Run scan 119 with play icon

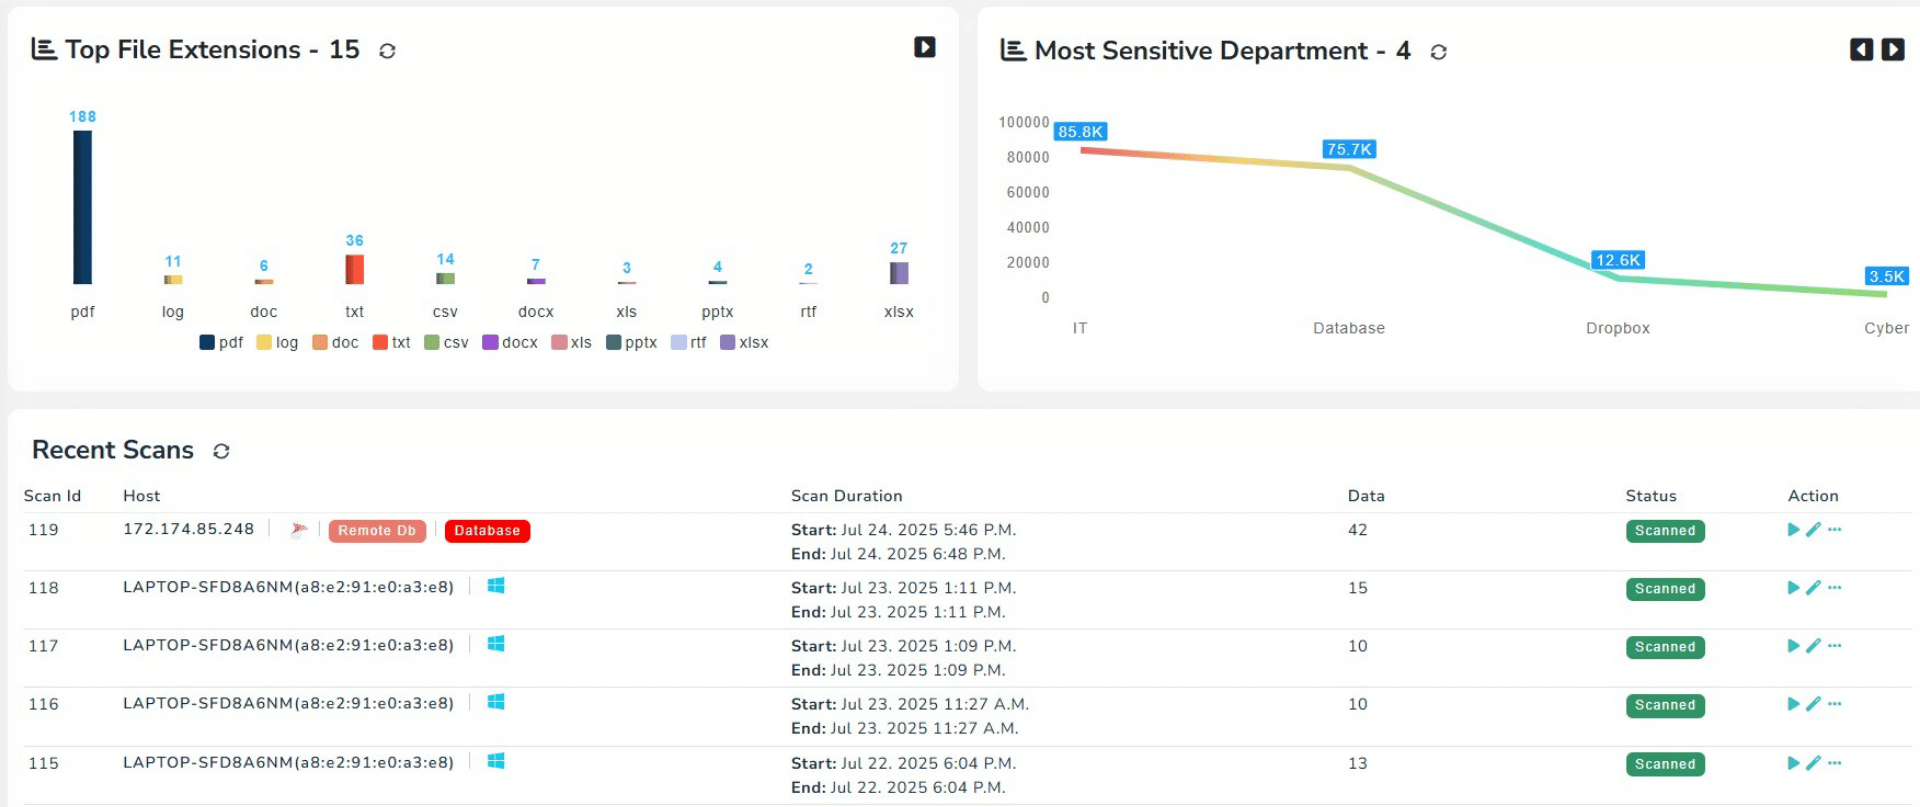pyautogui.click(x=1793, y=530)
